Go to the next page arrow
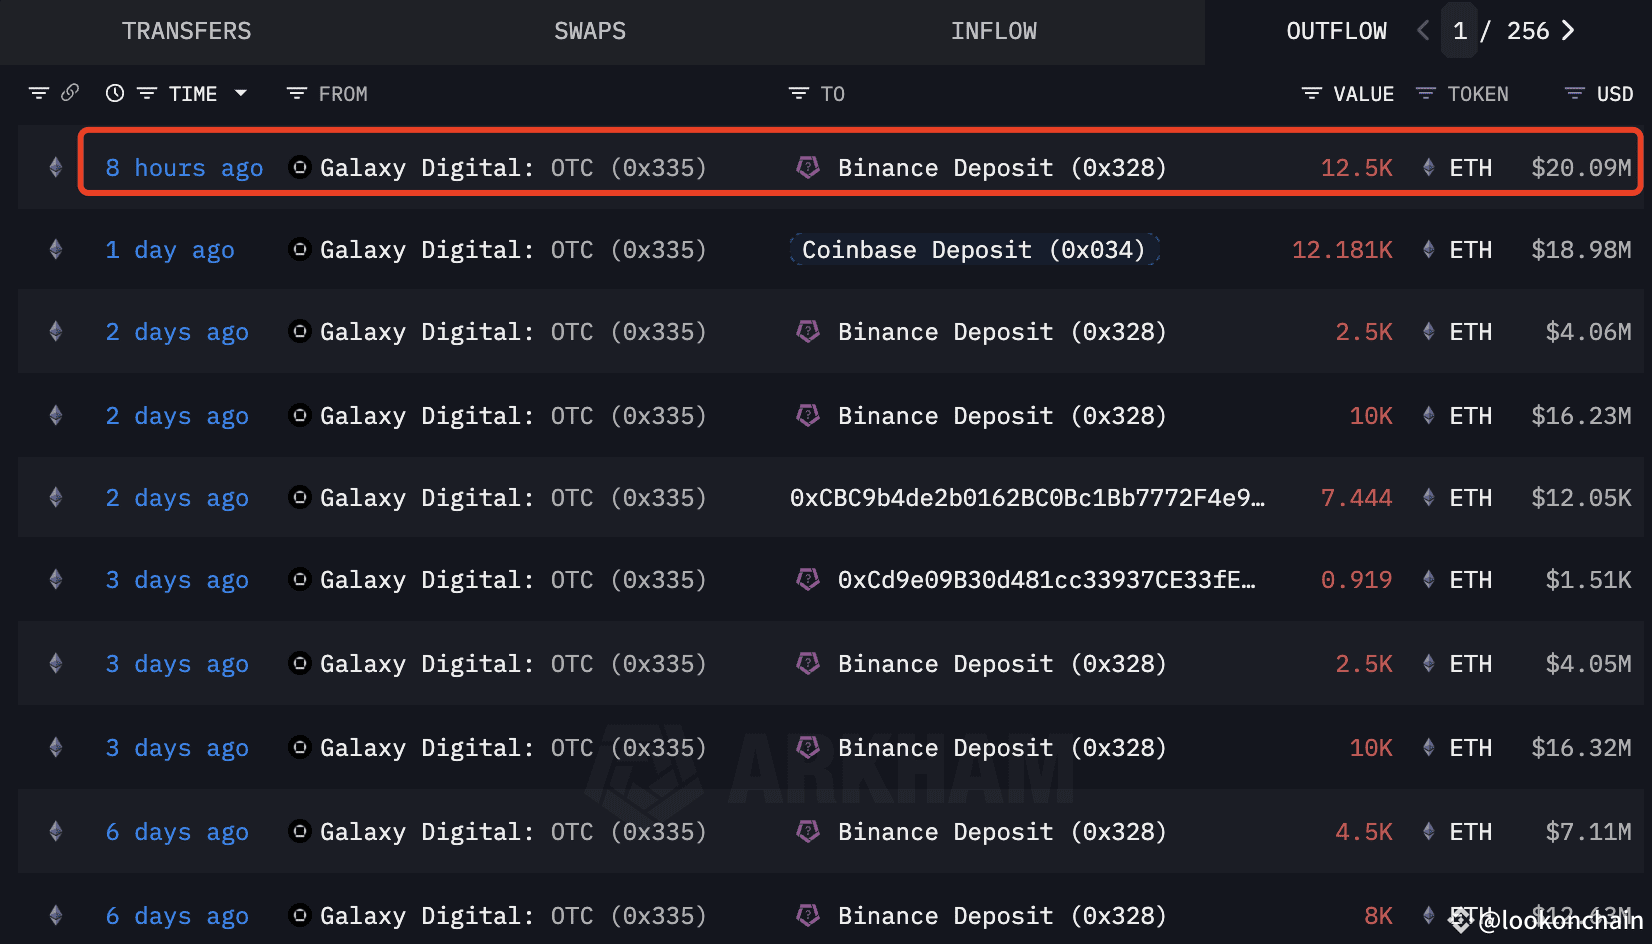1652x944 pixels. 1568,31
